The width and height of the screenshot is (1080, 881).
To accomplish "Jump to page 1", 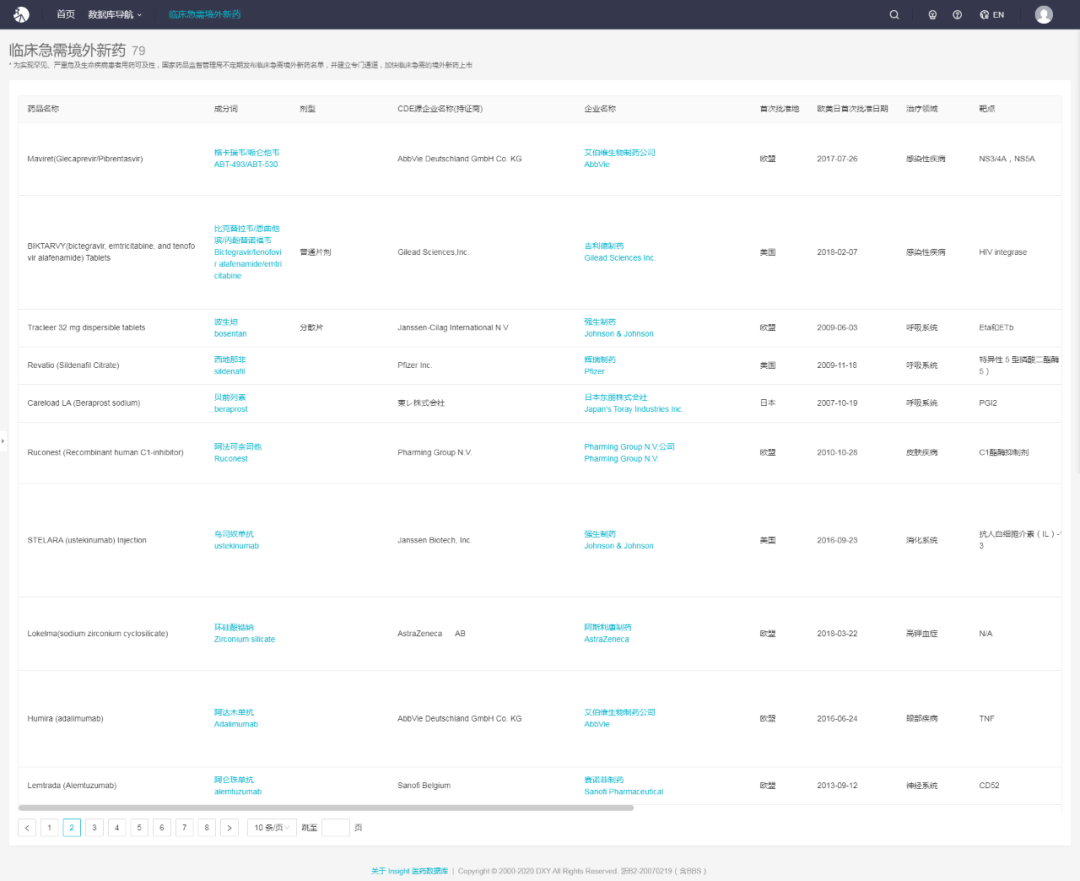I will (50, 827).
